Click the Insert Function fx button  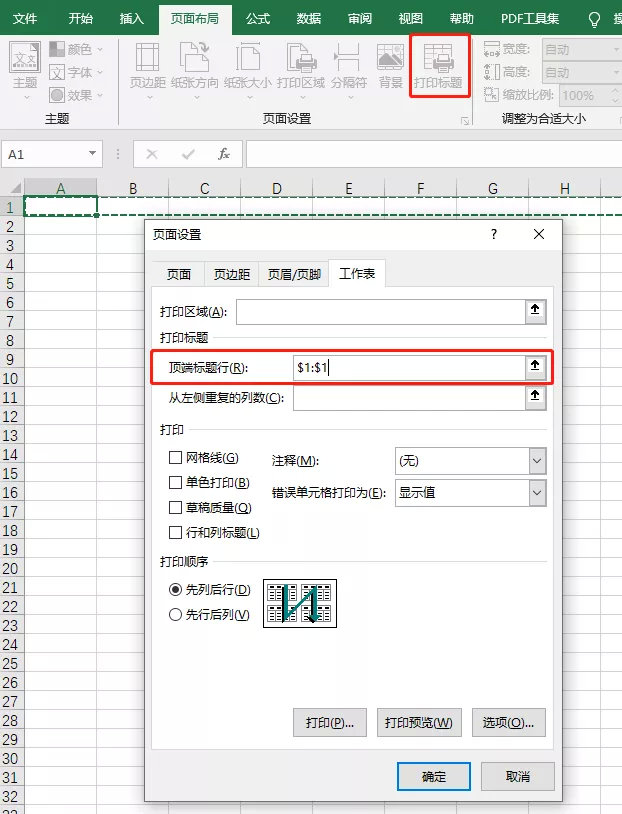(223, 154)
